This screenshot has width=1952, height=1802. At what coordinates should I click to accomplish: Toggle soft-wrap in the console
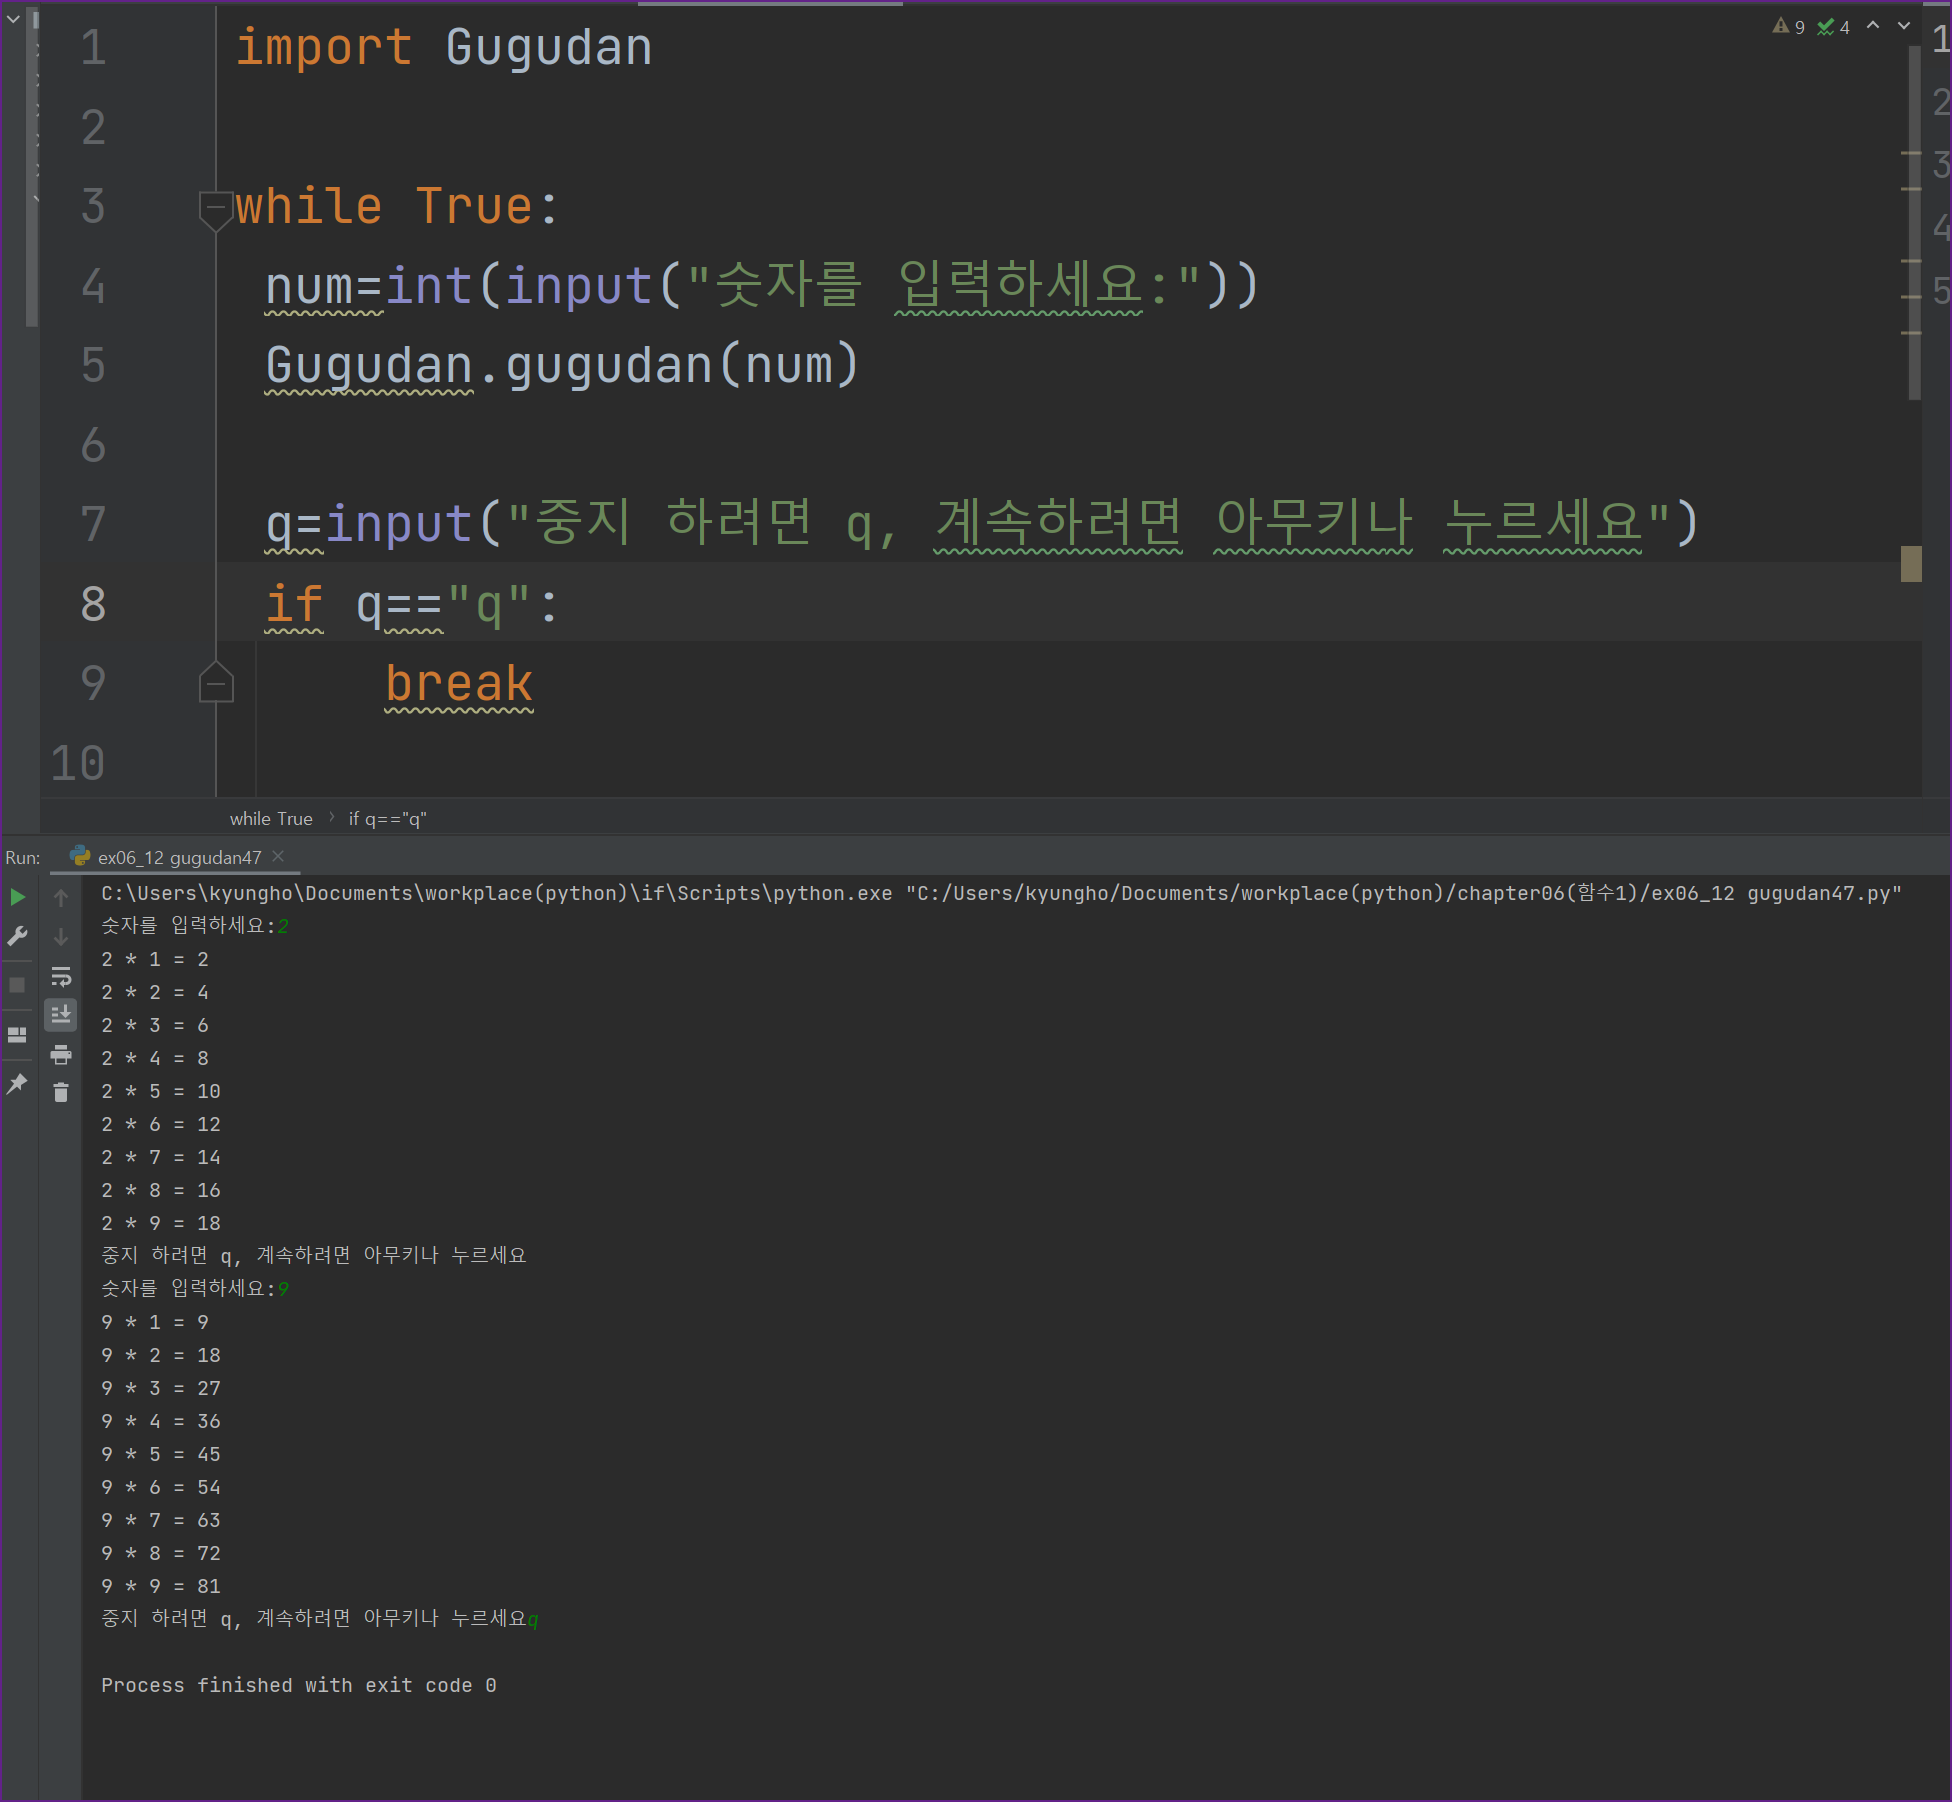61,976
